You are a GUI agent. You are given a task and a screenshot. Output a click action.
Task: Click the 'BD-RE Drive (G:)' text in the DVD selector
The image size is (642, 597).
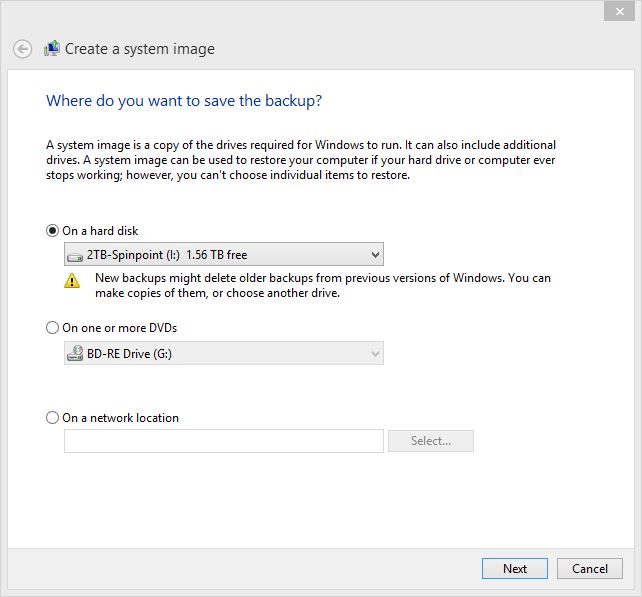(129, 353)
